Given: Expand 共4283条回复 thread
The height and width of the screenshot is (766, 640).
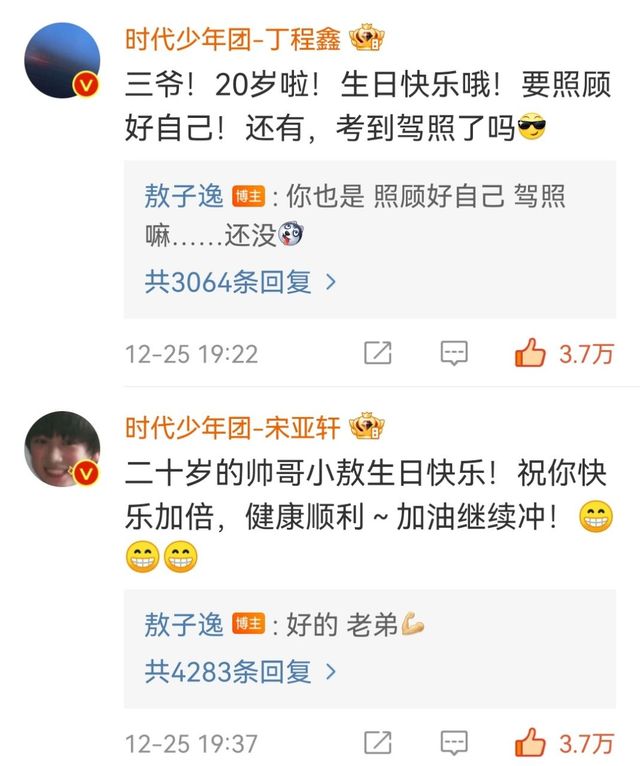Looking at the screenshot, I should [240, 672].
